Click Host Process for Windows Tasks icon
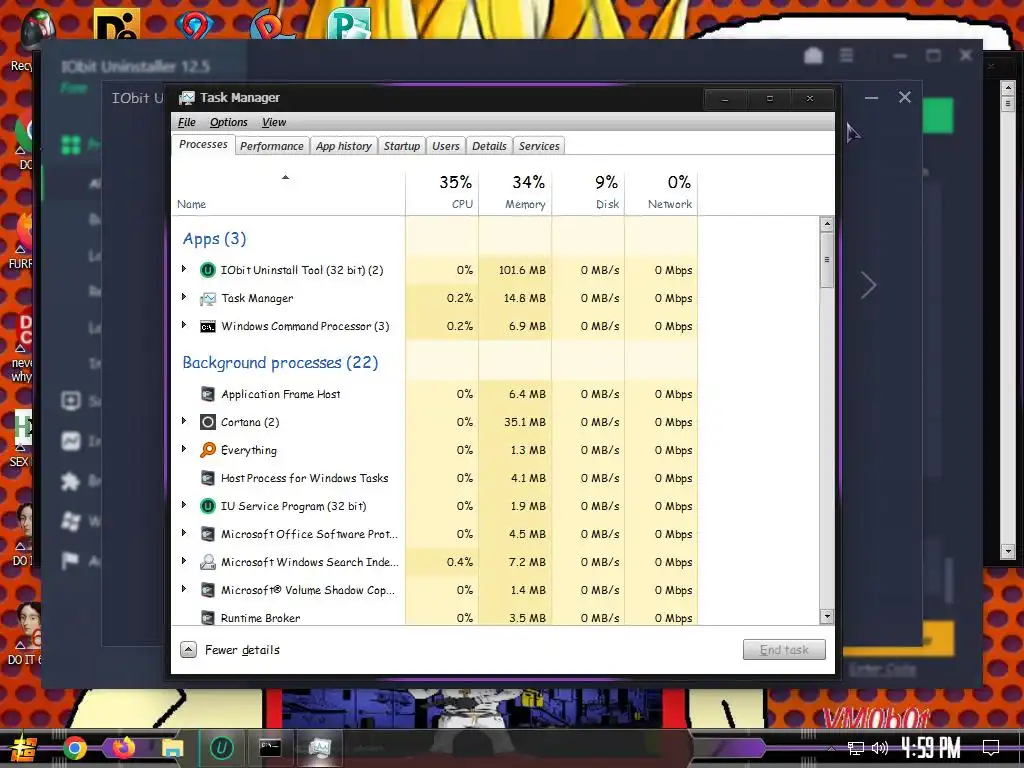The width and height of the screenshot is (1024, 768). 208,478
